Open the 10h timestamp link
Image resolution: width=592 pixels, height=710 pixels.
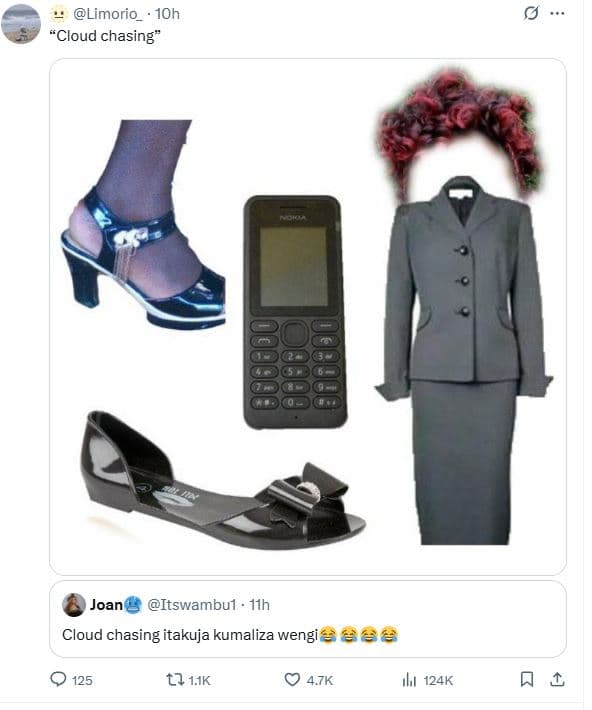[169, 14]
